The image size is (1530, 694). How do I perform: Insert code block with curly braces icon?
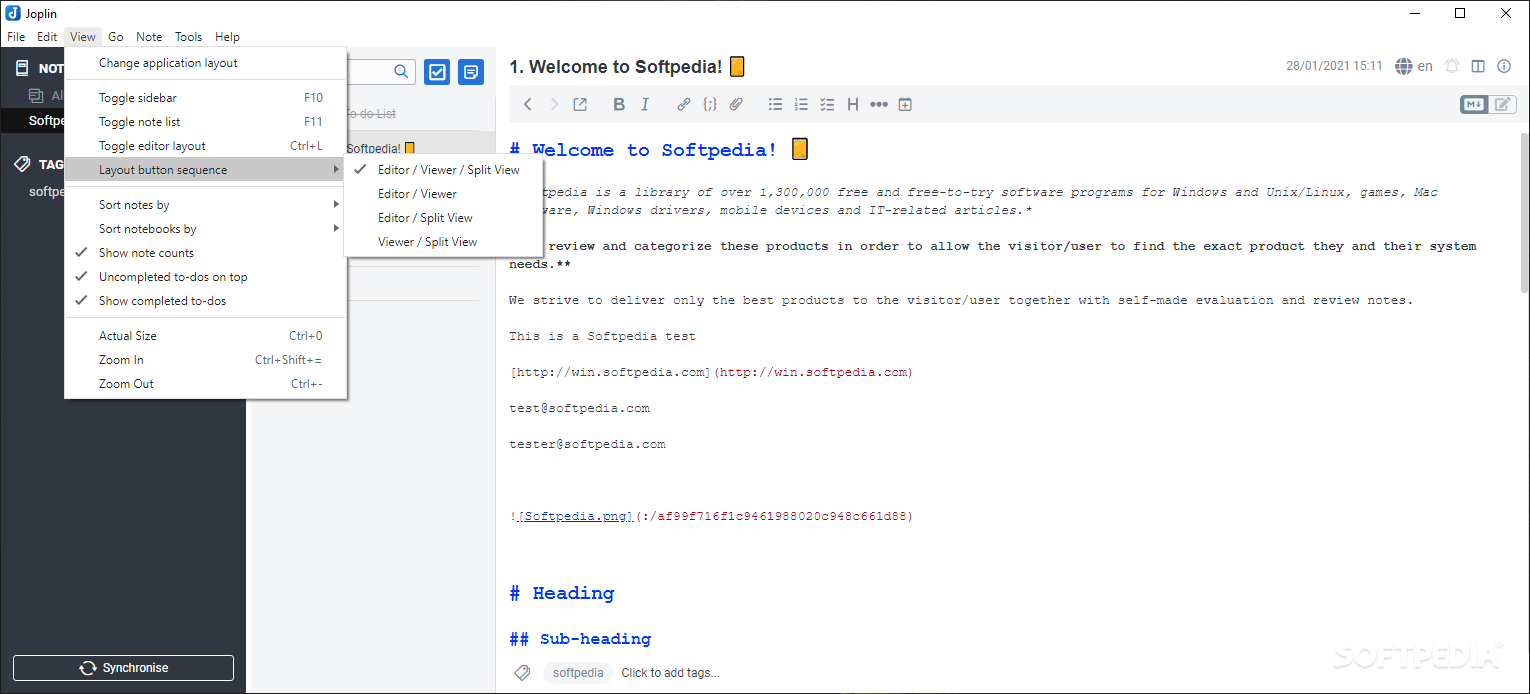[710, 104]
